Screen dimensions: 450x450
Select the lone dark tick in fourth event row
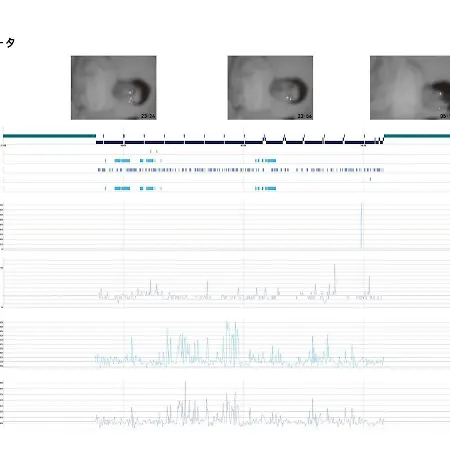370,179
